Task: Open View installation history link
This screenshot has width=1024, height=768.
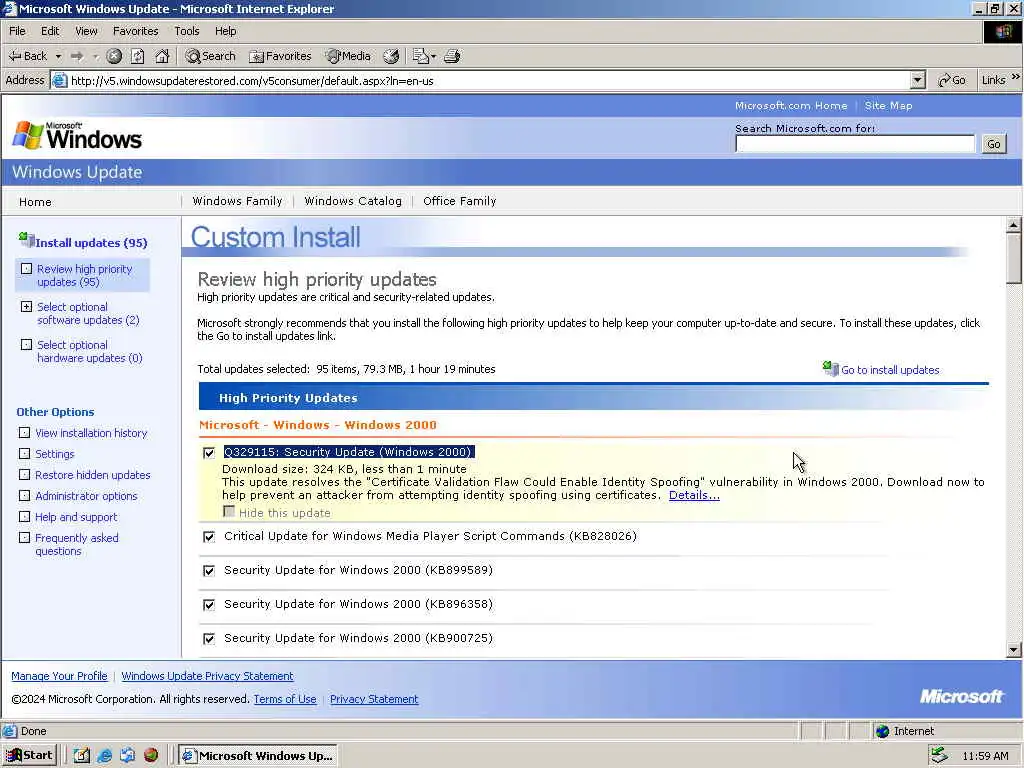Action: [x=91, y=433]
